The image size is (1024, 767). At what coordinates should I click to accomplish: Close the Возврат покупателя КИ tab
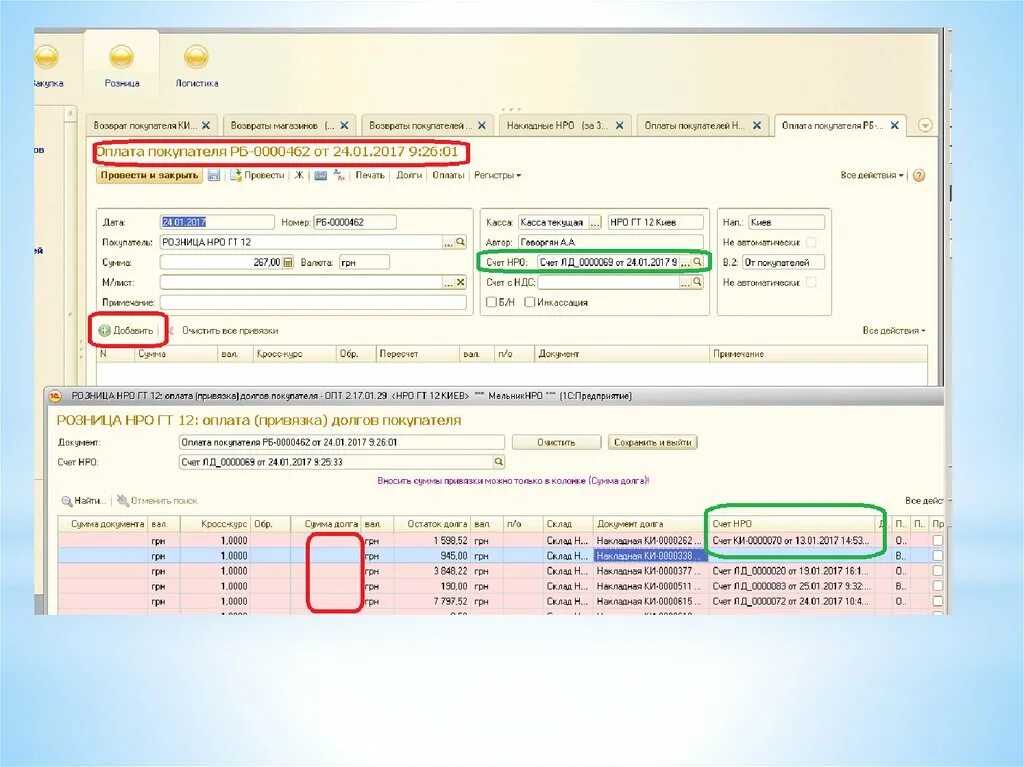(206, 125)
